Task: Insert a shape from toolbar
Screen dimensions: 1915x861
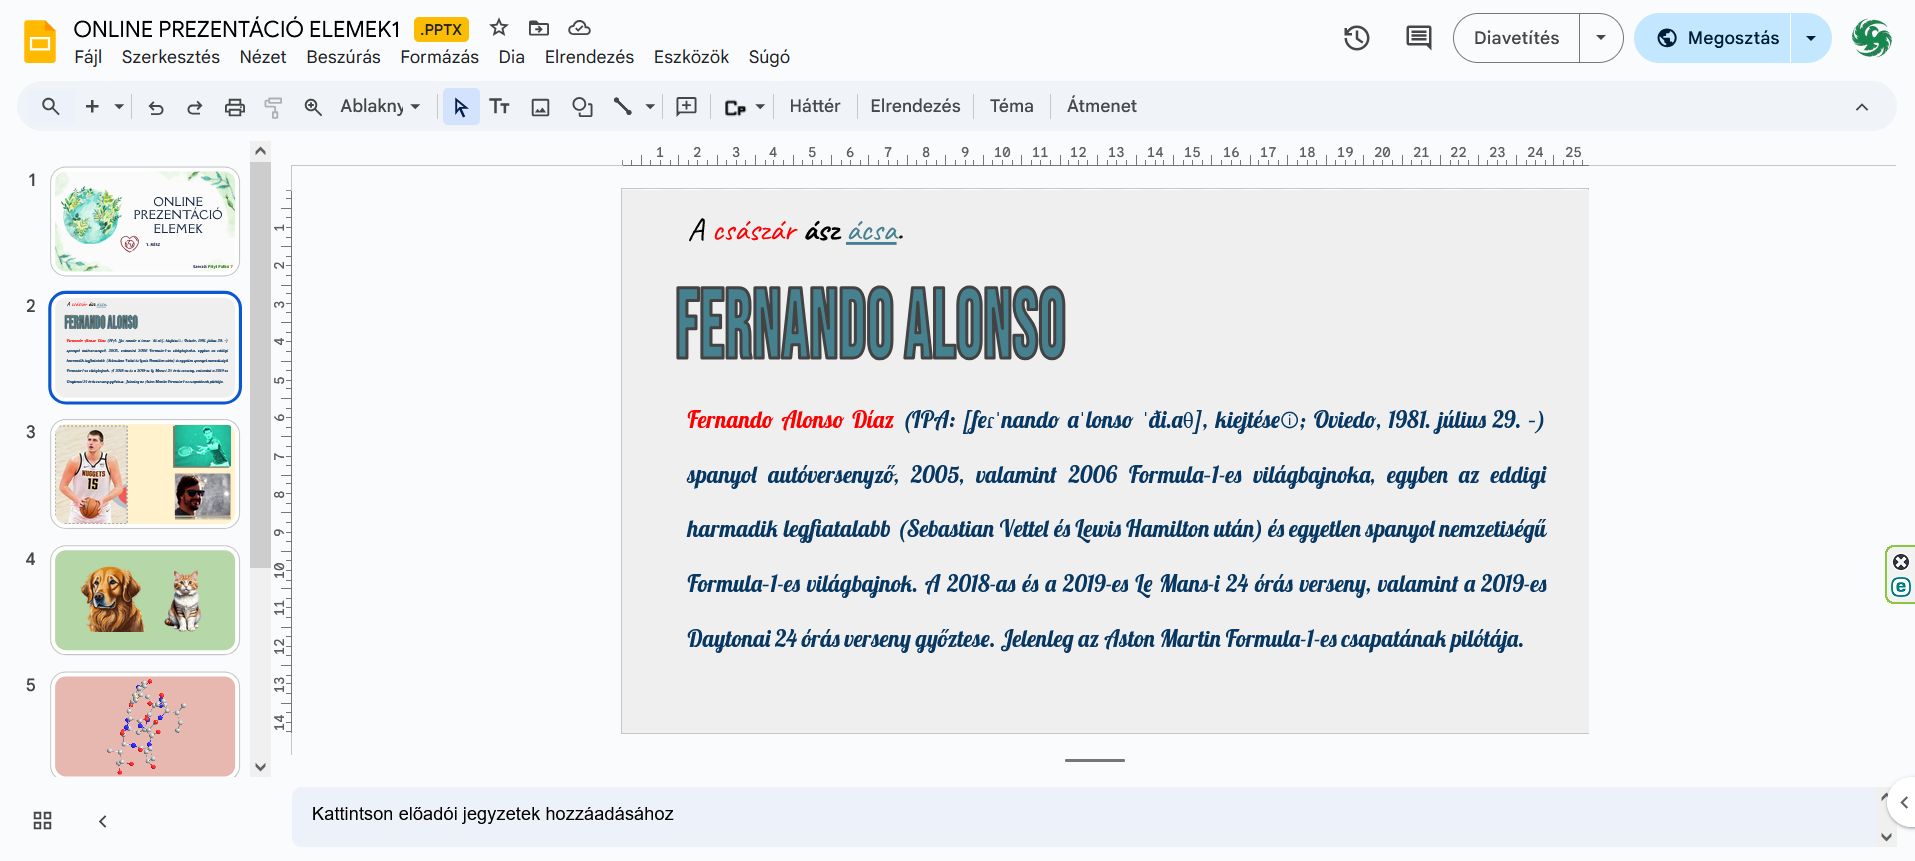Action: 582,107
